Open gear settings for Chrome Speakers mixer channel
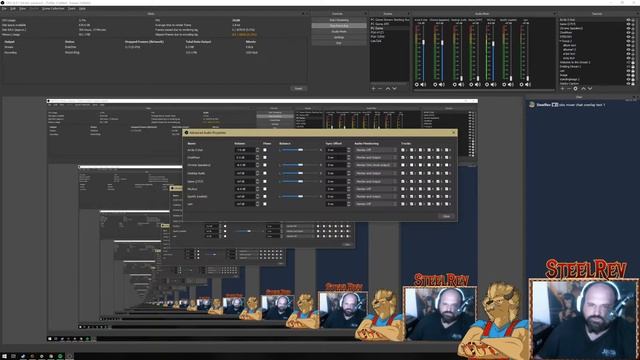The width and height of the screenshot is (640, 360). [x=435, y=84]
